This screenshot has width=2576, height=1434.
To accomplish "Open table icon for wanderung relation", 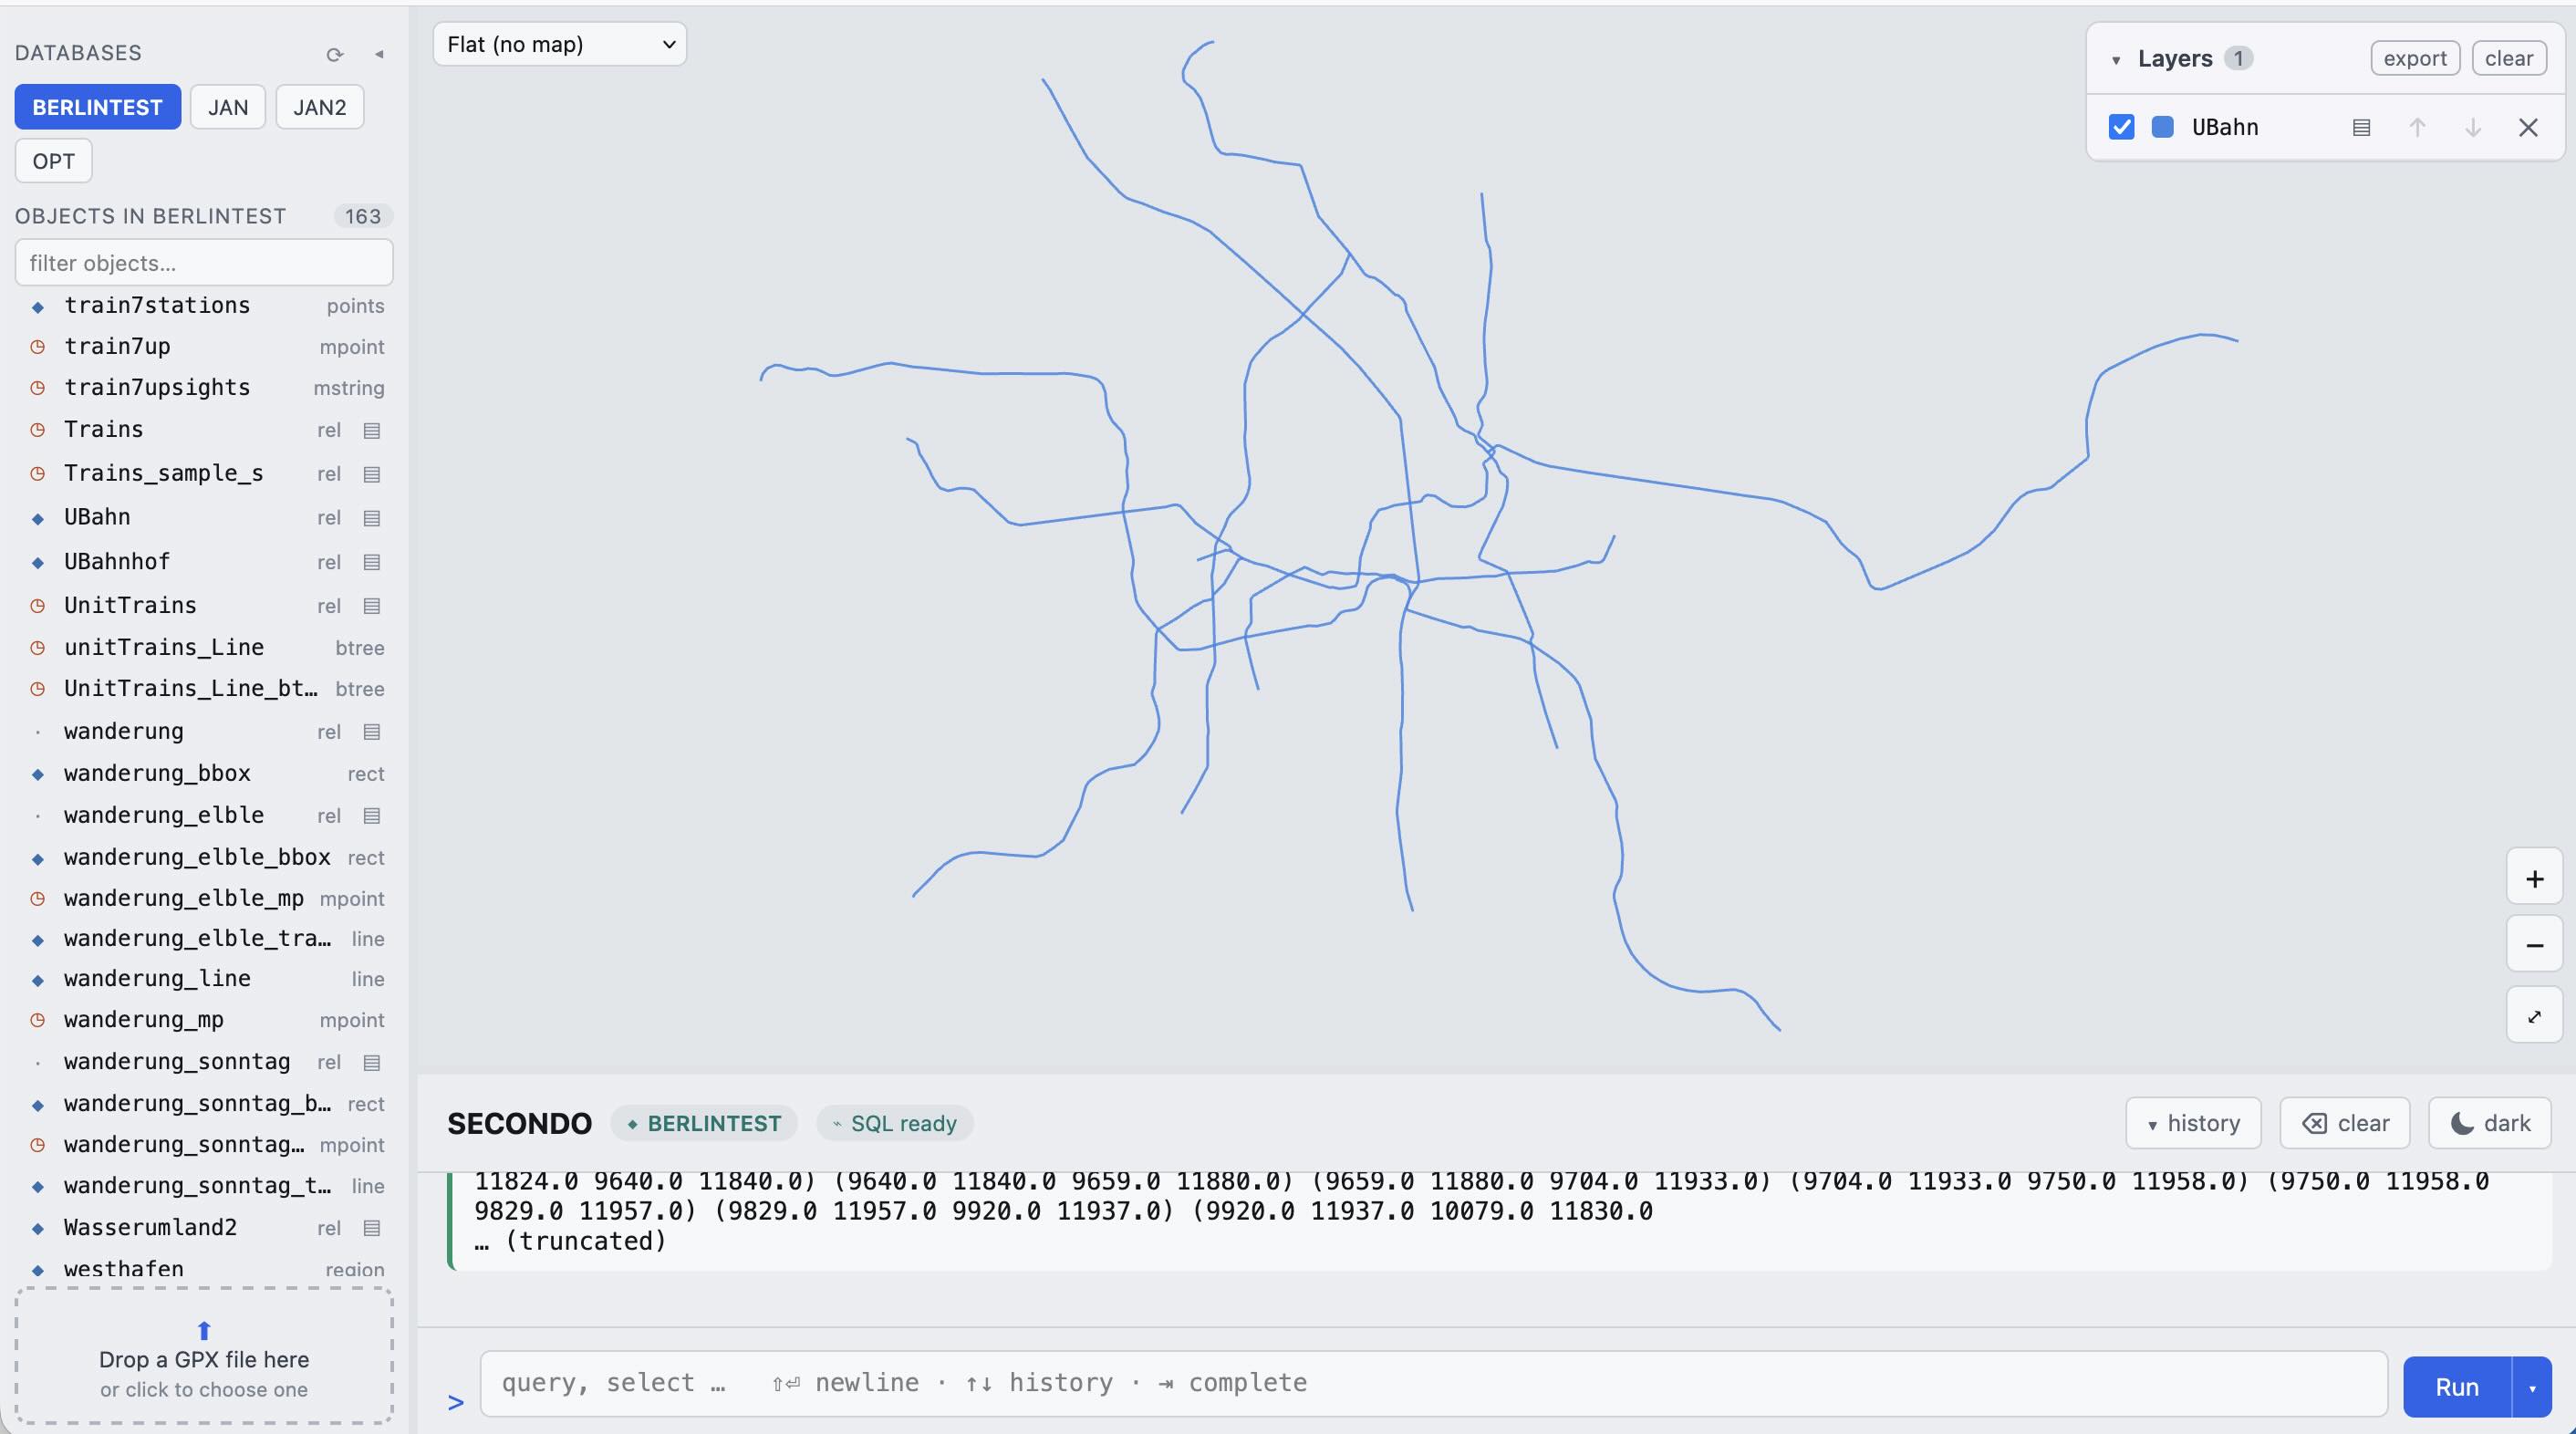I will 372,732.
